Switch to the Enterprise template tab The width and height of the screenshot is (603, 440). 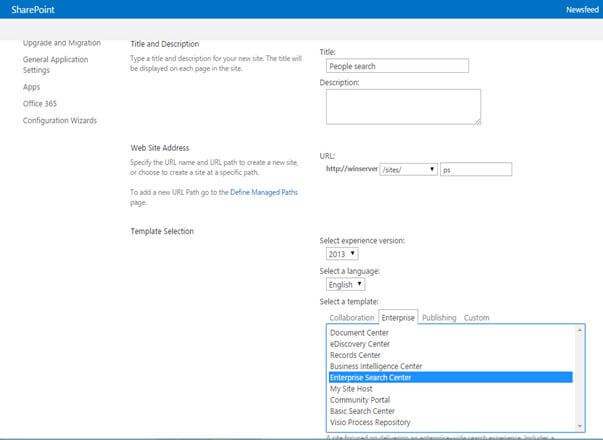click(398, 317)
